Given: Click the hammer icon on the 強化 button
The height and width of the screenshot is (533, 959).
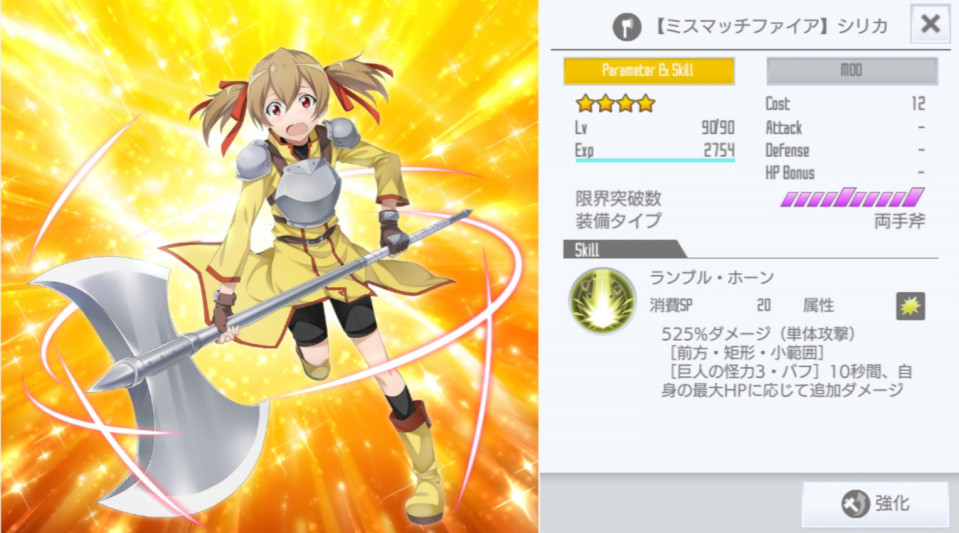Looking at the screenshot, I should click(856, 504).
